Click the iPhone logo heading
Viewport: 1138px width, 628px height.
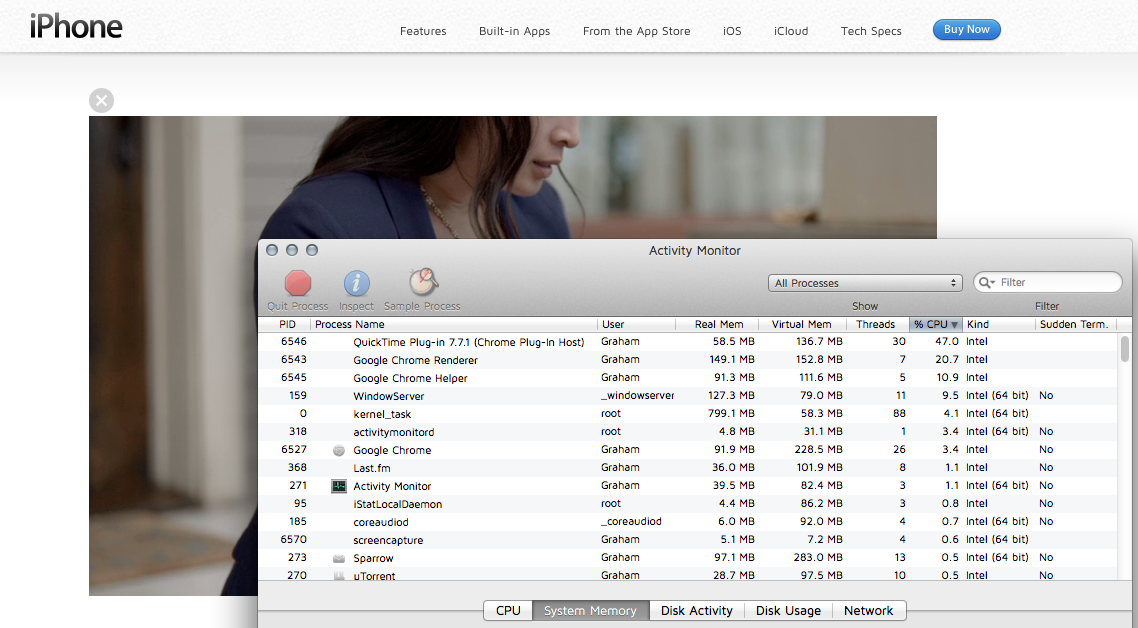point(76,27)
